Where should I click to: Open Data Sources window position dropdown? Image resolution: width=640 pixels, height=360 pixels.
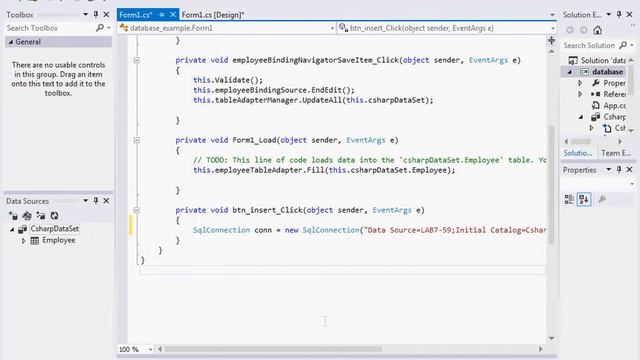tap(86, 201)
